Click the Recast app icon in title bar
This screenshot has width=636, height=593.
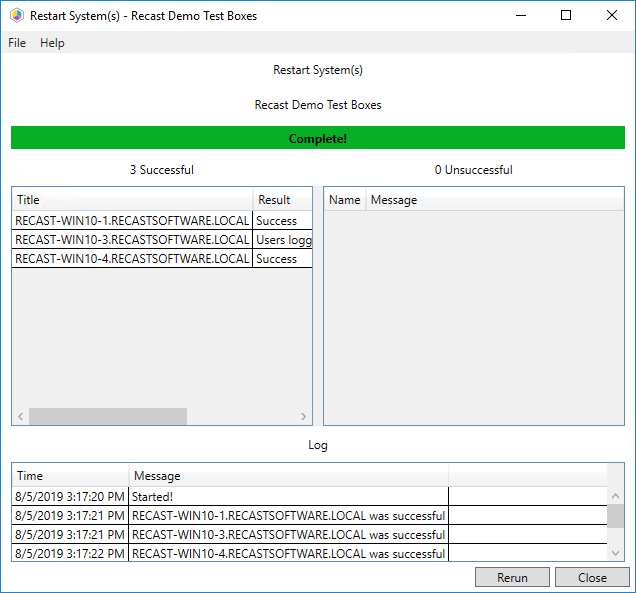pos(17,16)
